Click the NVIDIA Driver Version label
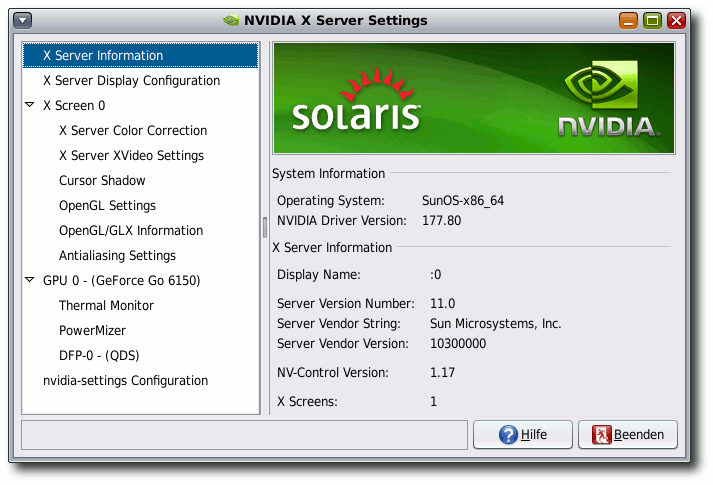 pyautogui.click(x=341, y=220)
